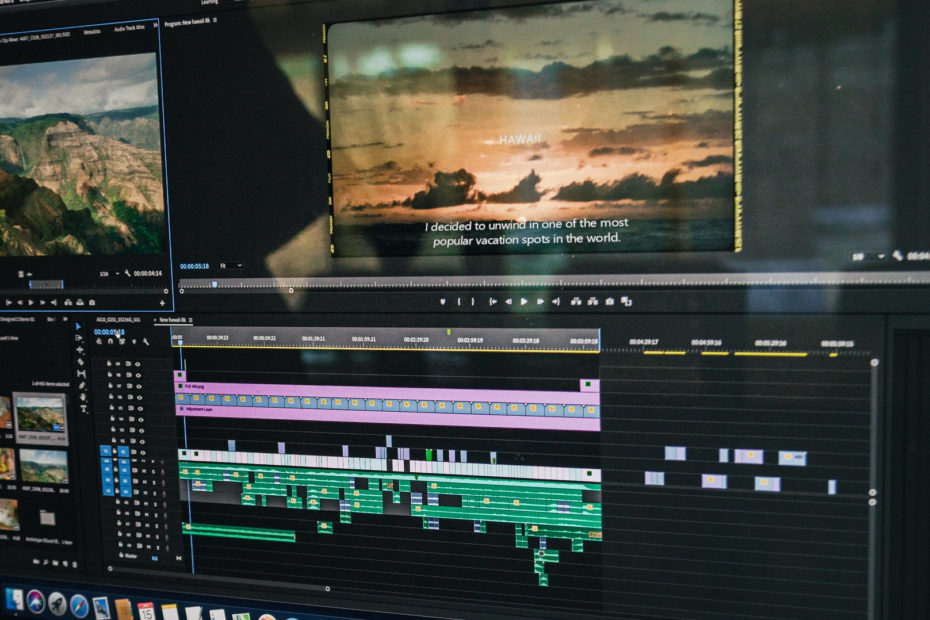Click the Export Frame camera icon

coord(609,301)
